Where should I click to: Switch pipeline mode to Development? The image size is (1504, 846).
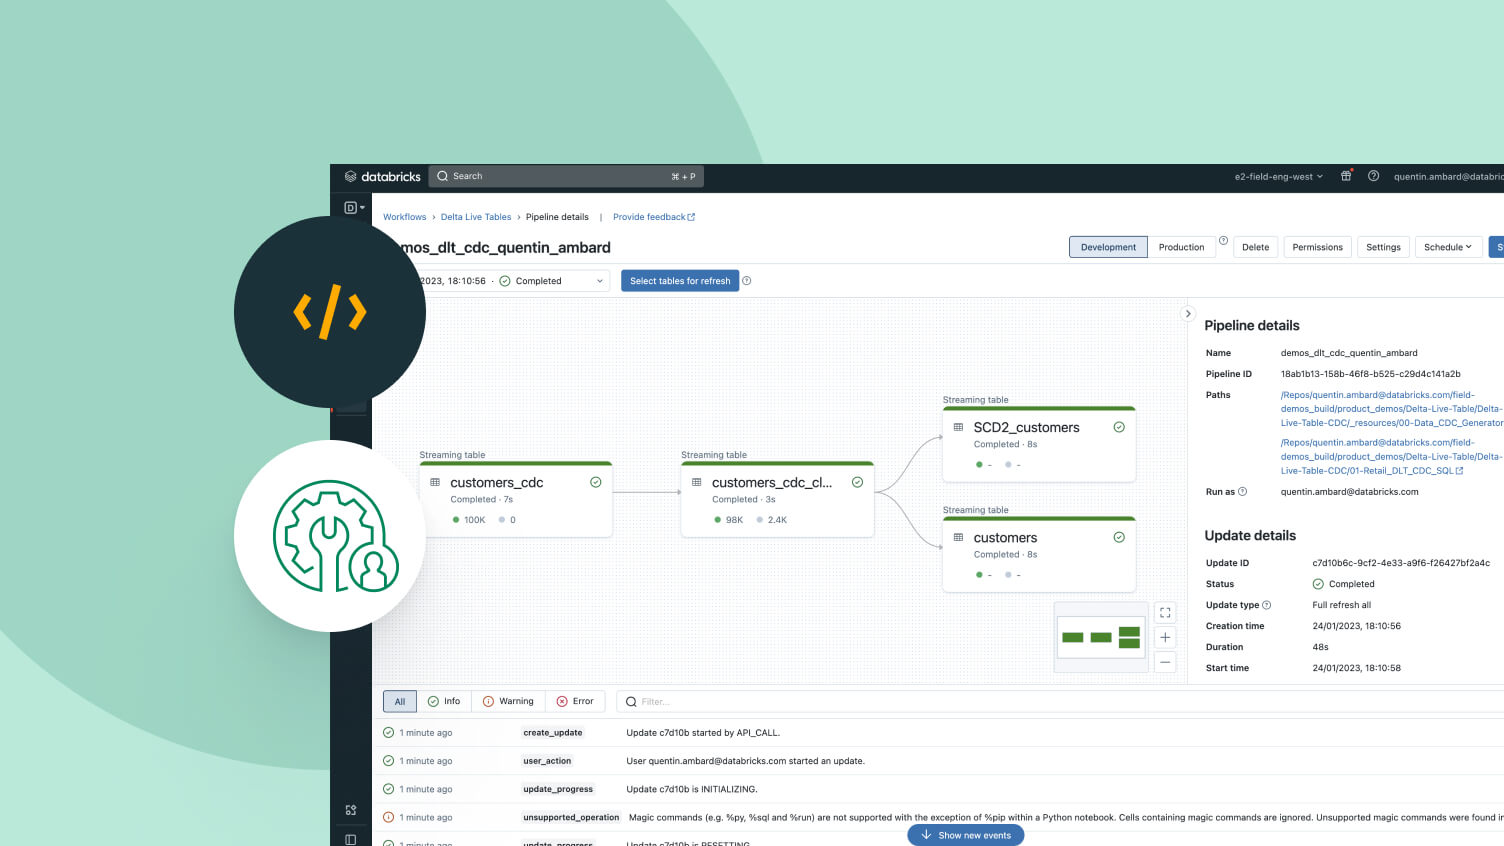[x=1108, y=247]
